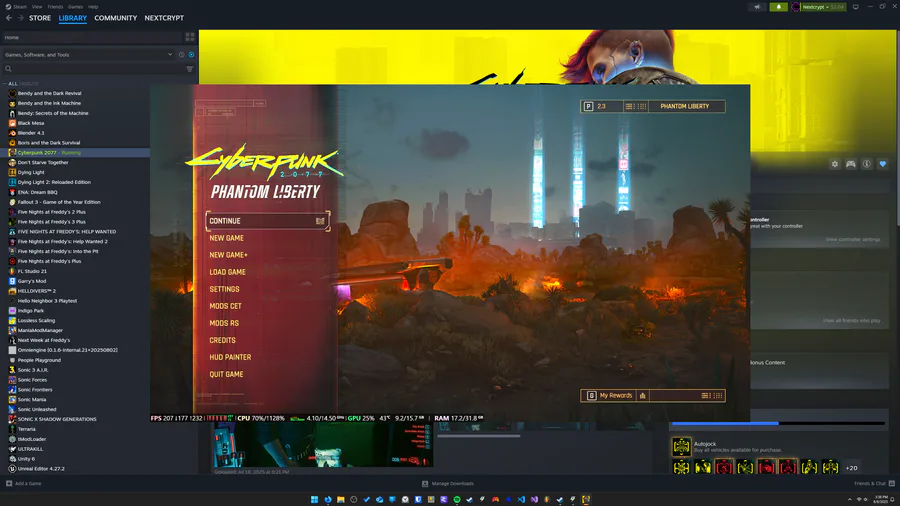900x506 pixels.
Task: Open the Steam notifications bell
Action: coord(778,7)
